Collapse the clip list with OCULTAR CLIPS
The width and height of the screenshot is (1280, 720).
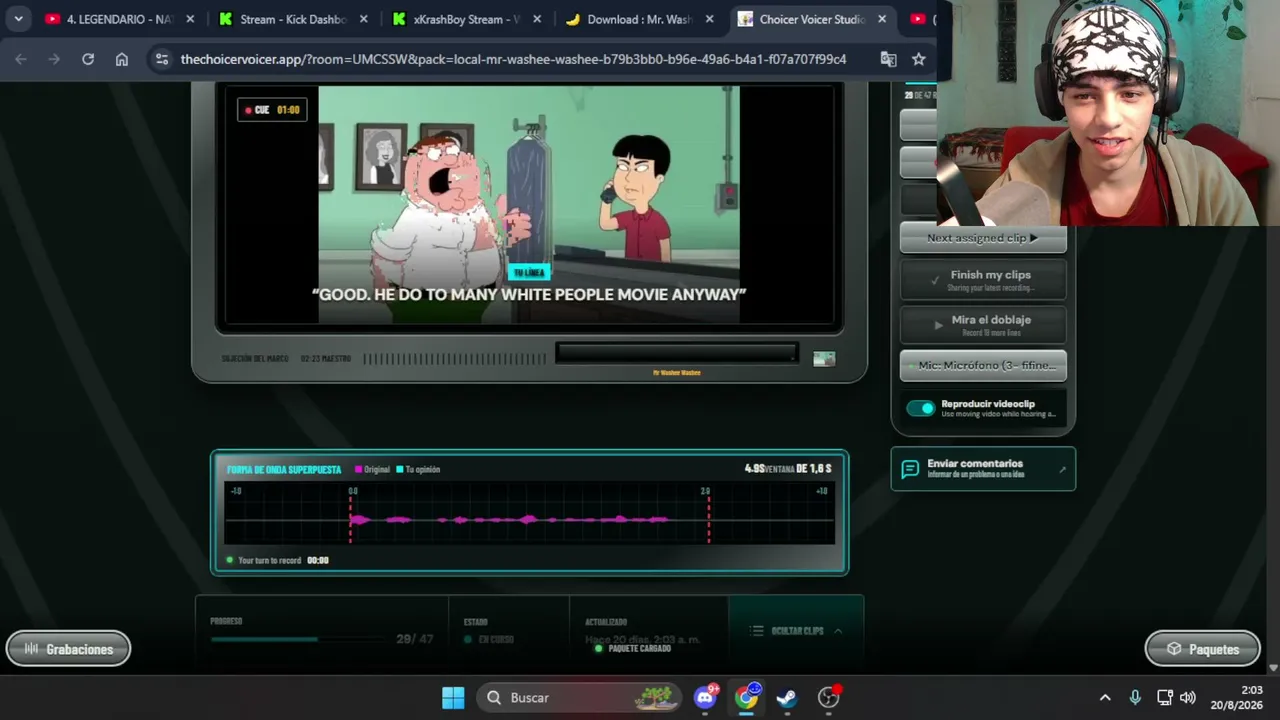click(x=796, y=631)
